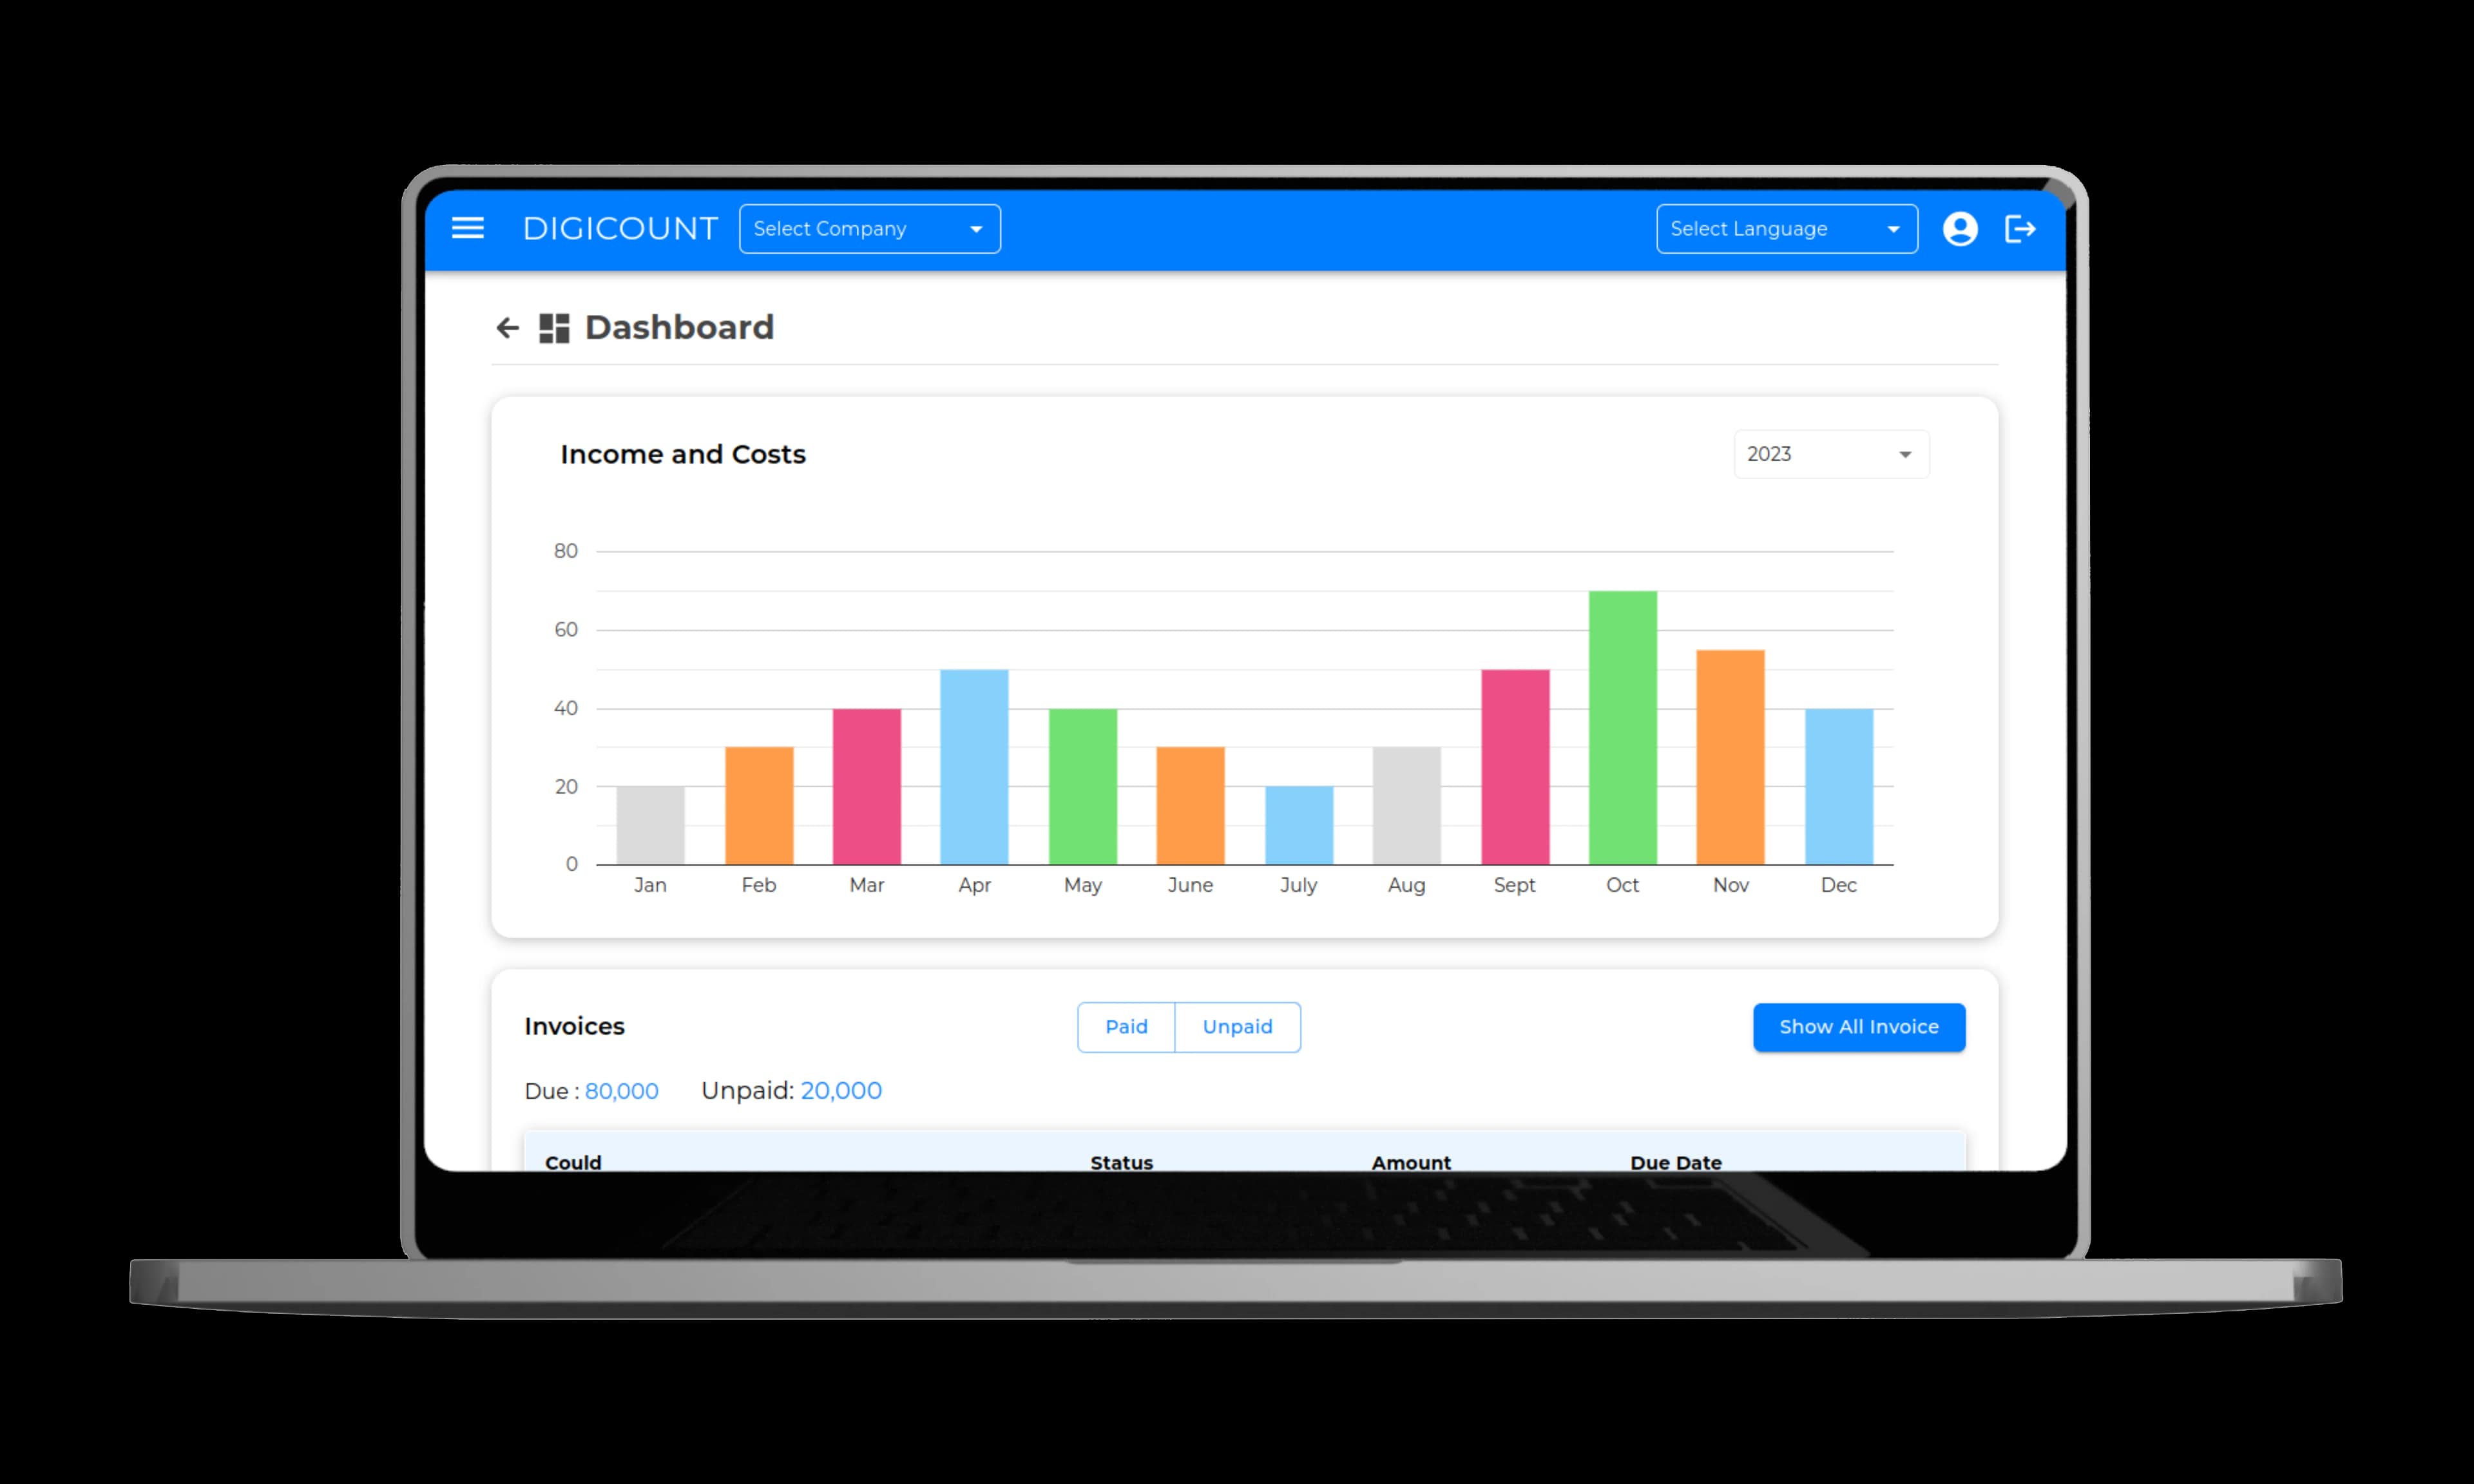Click the Invoices section icon

tap(573, 1027)
